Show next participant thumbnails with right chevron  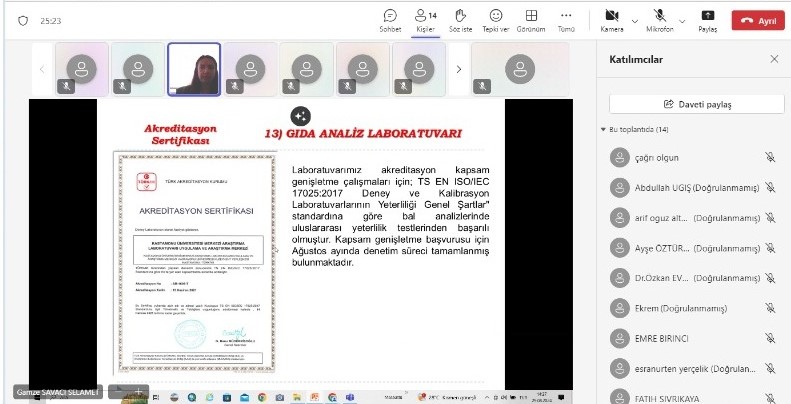[458, 69]
